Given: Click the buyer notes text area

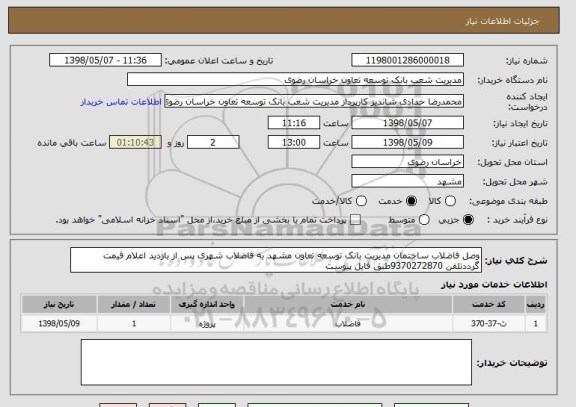Looking at the screenshot, I should [276, 362].
